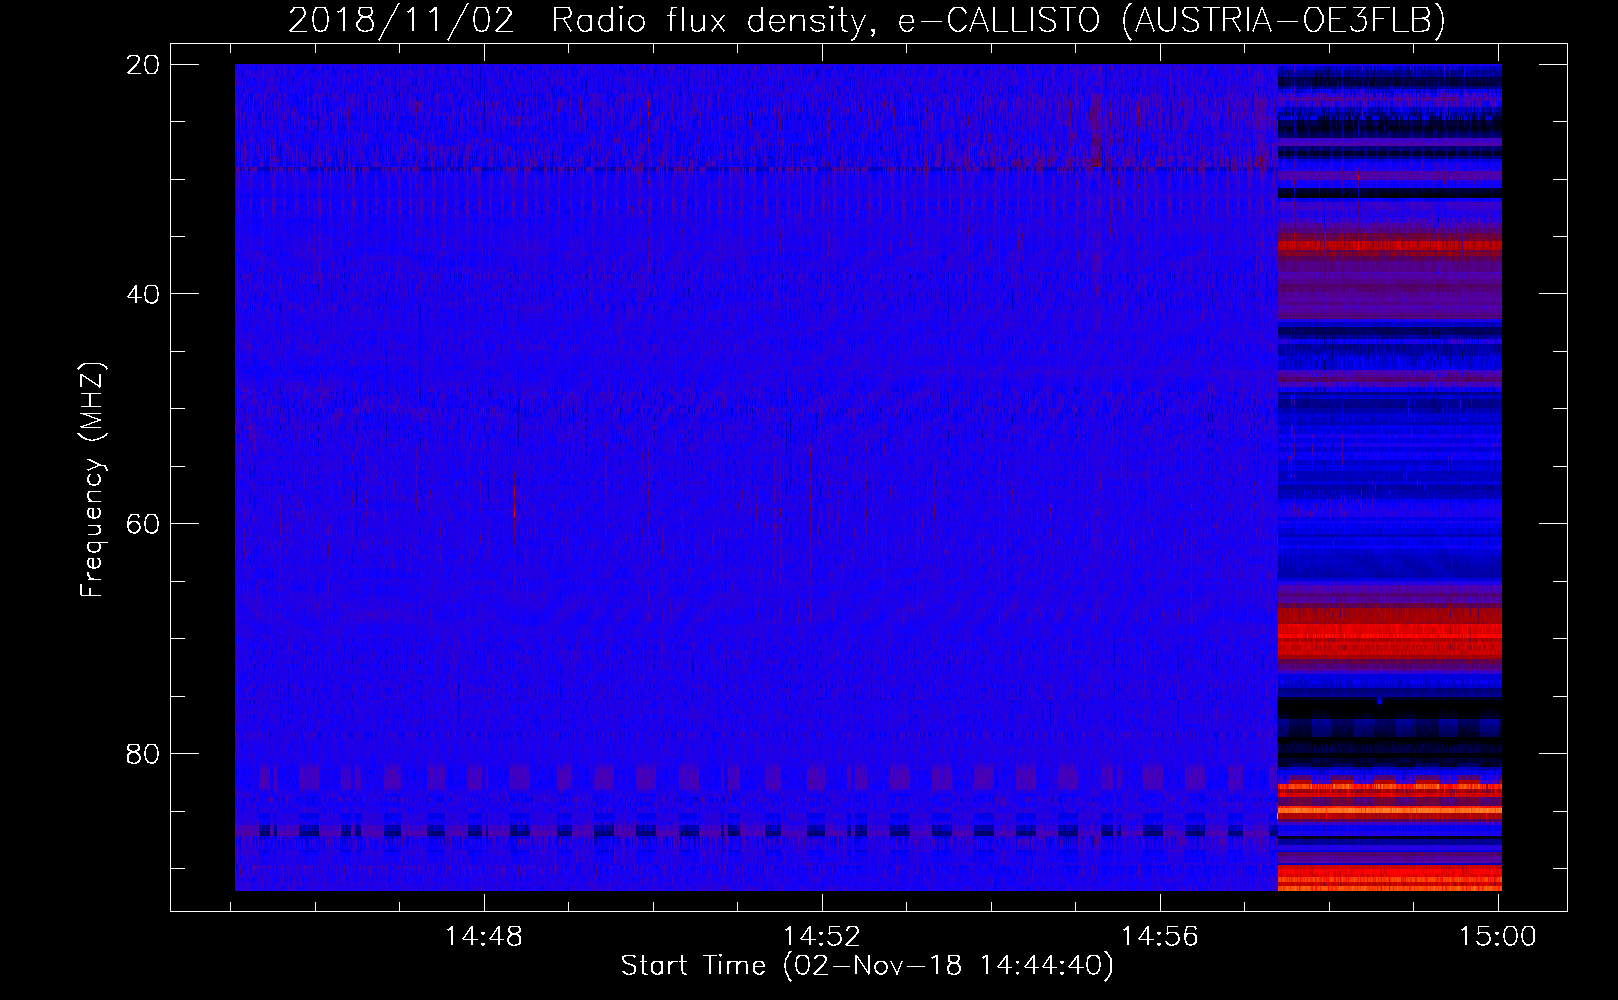Click the 40 frequency tick label
This screenshot has height=1000, width=1618.
click(144, 294)
